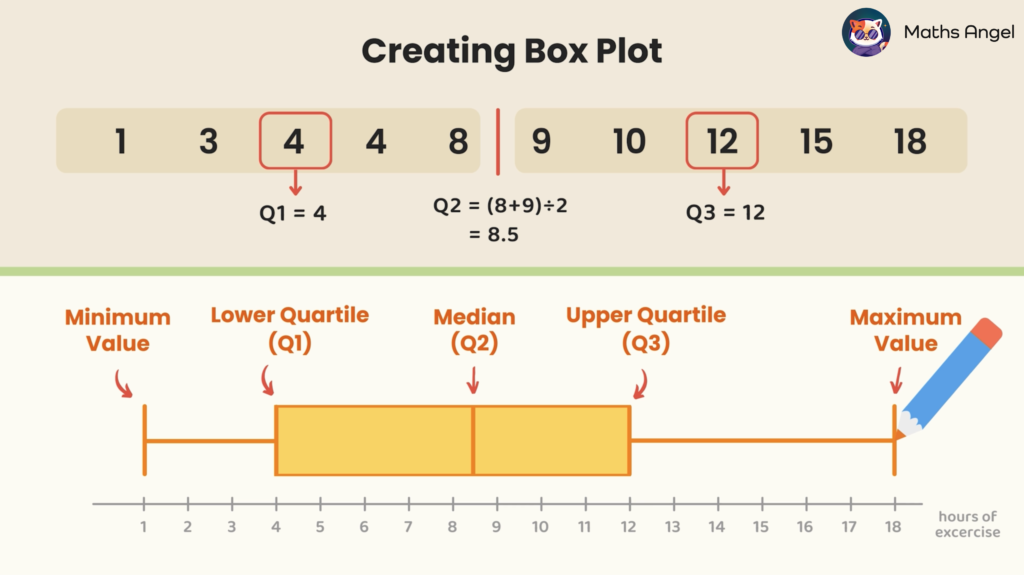Click the blue pencil illustration

[x=950, y=378]
